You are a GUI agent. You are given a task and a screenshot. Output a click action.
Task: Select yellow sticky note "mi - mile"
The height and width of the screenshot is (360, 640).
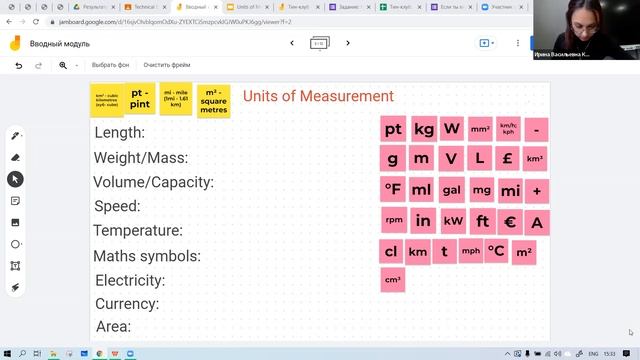tap(176, 98)
